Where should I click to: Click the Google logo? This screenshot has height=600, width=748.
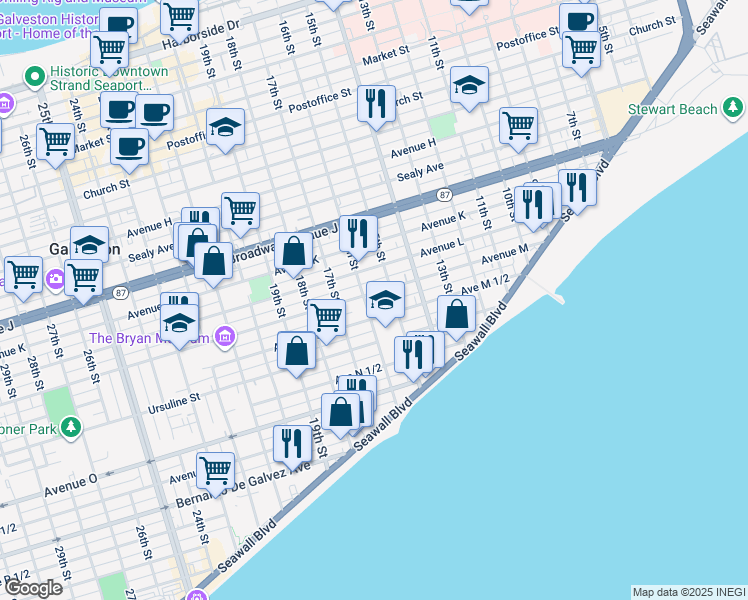tap(33, 587)
